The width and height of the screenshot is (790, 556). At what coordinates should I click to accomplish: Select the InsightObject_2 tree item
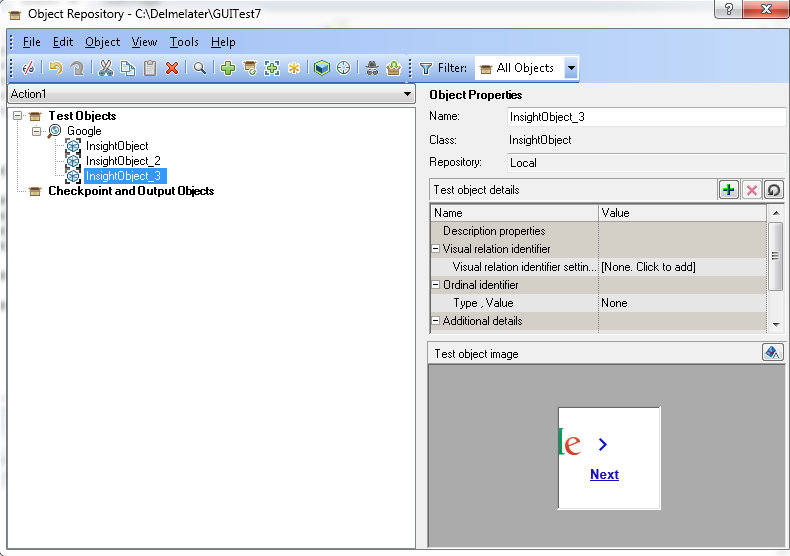pos(123,161)
